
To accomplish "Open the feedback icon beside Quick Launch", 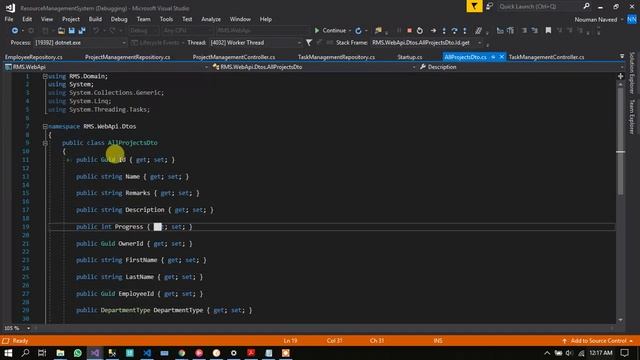I will tap(489, 6).
